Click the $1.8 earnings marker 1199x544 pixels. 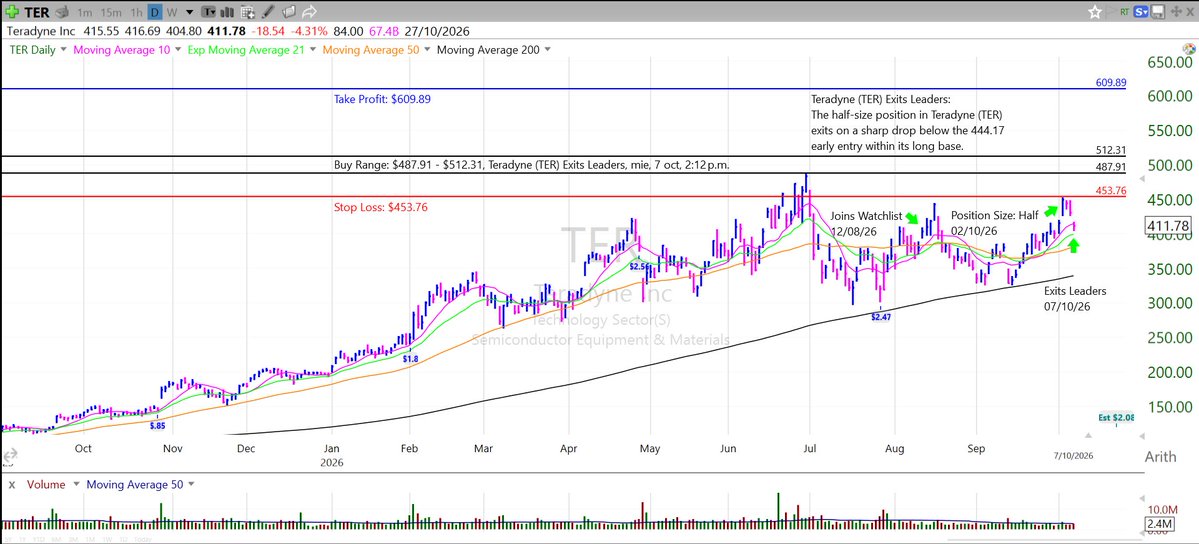[x=411, y=359]
